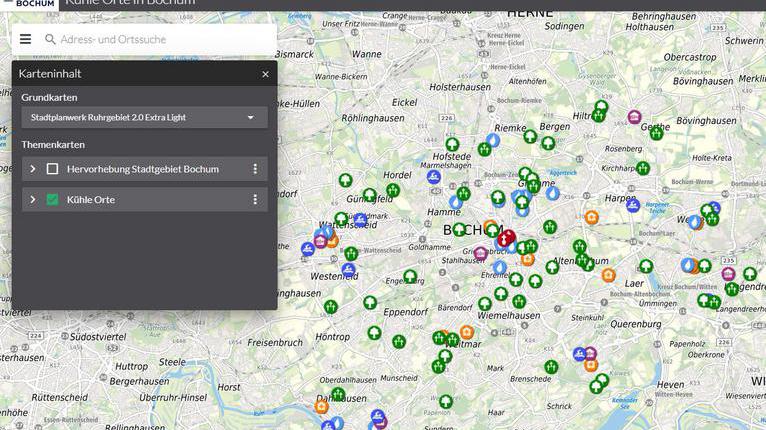This screenshot has width=766, height=430.
Task: Select green tree marker west of Hordel
Action: pyautogui.click(x=345, y=180)
